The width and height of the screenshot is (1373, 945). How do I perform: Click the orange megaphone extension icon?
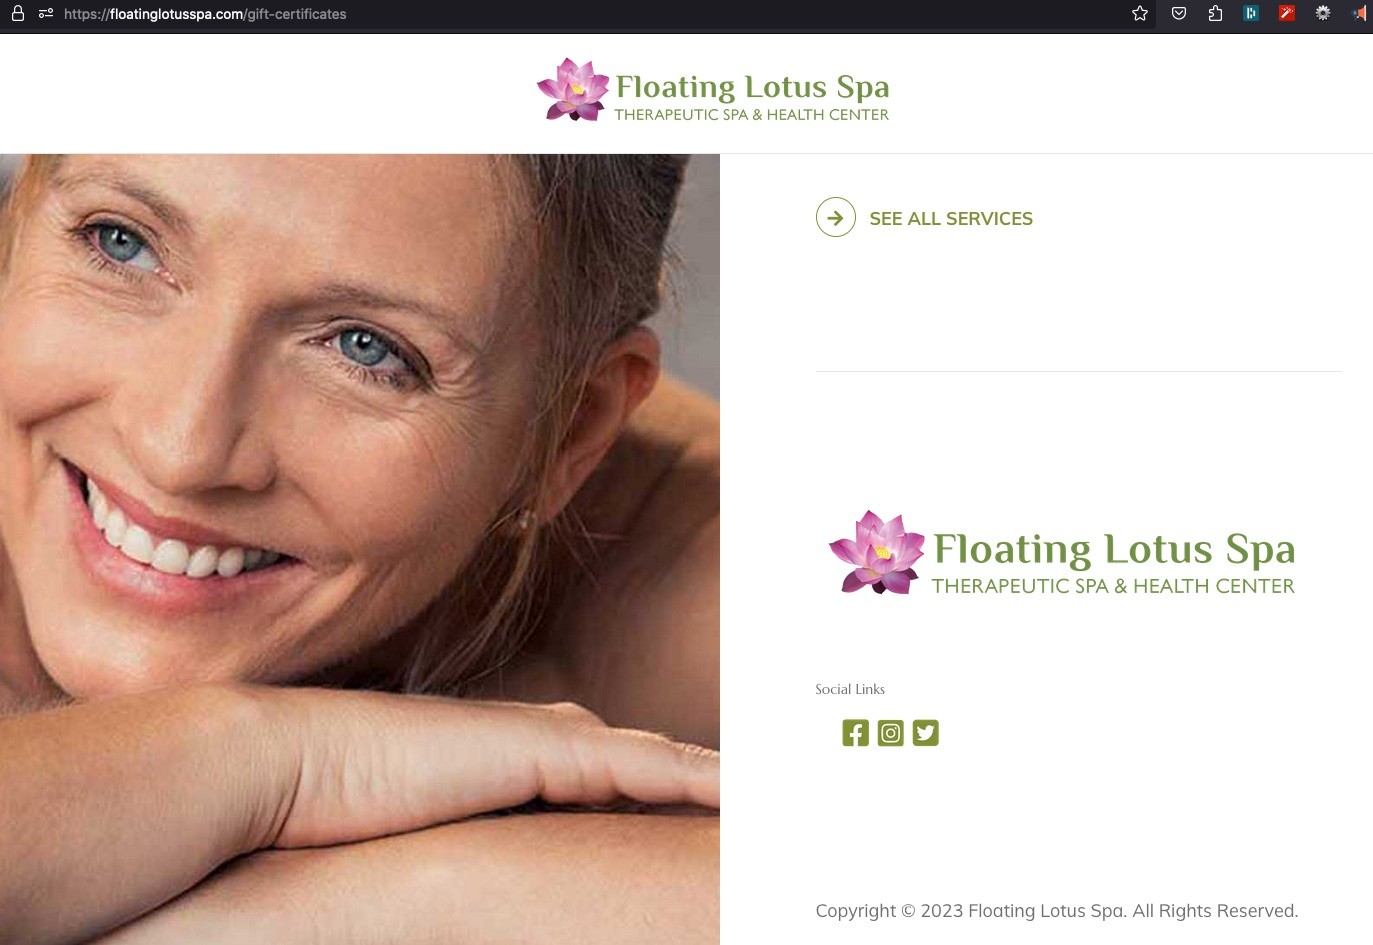pyautogui.click(x=1358, y=13)
